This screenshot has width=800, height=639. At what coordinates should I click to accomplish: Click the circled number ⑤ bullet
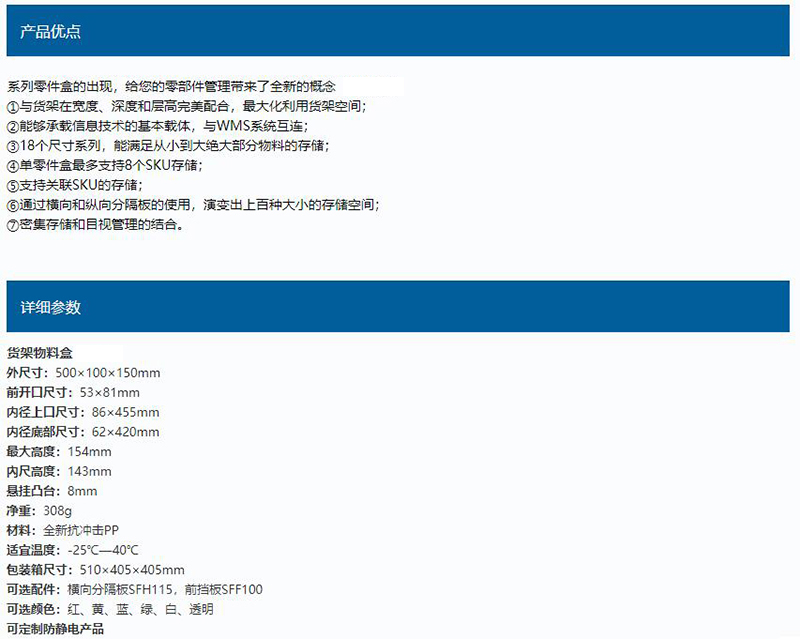click(13, 186)
